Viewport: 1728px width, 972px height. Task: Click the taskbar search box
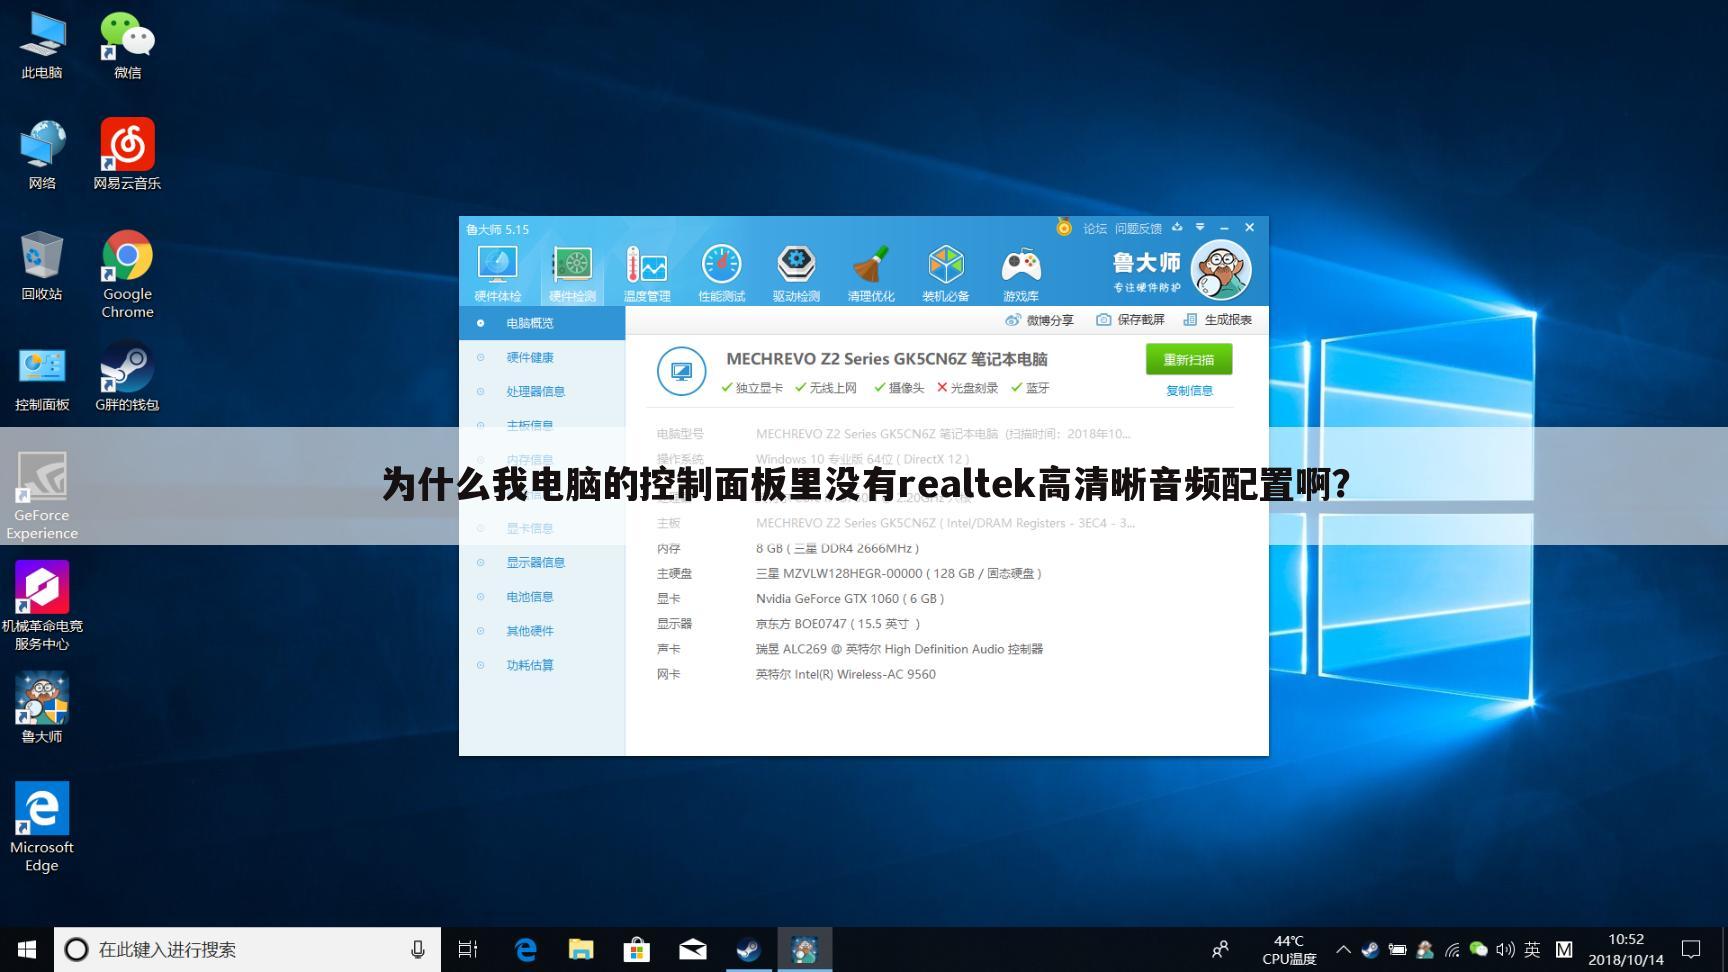(247, 949)
